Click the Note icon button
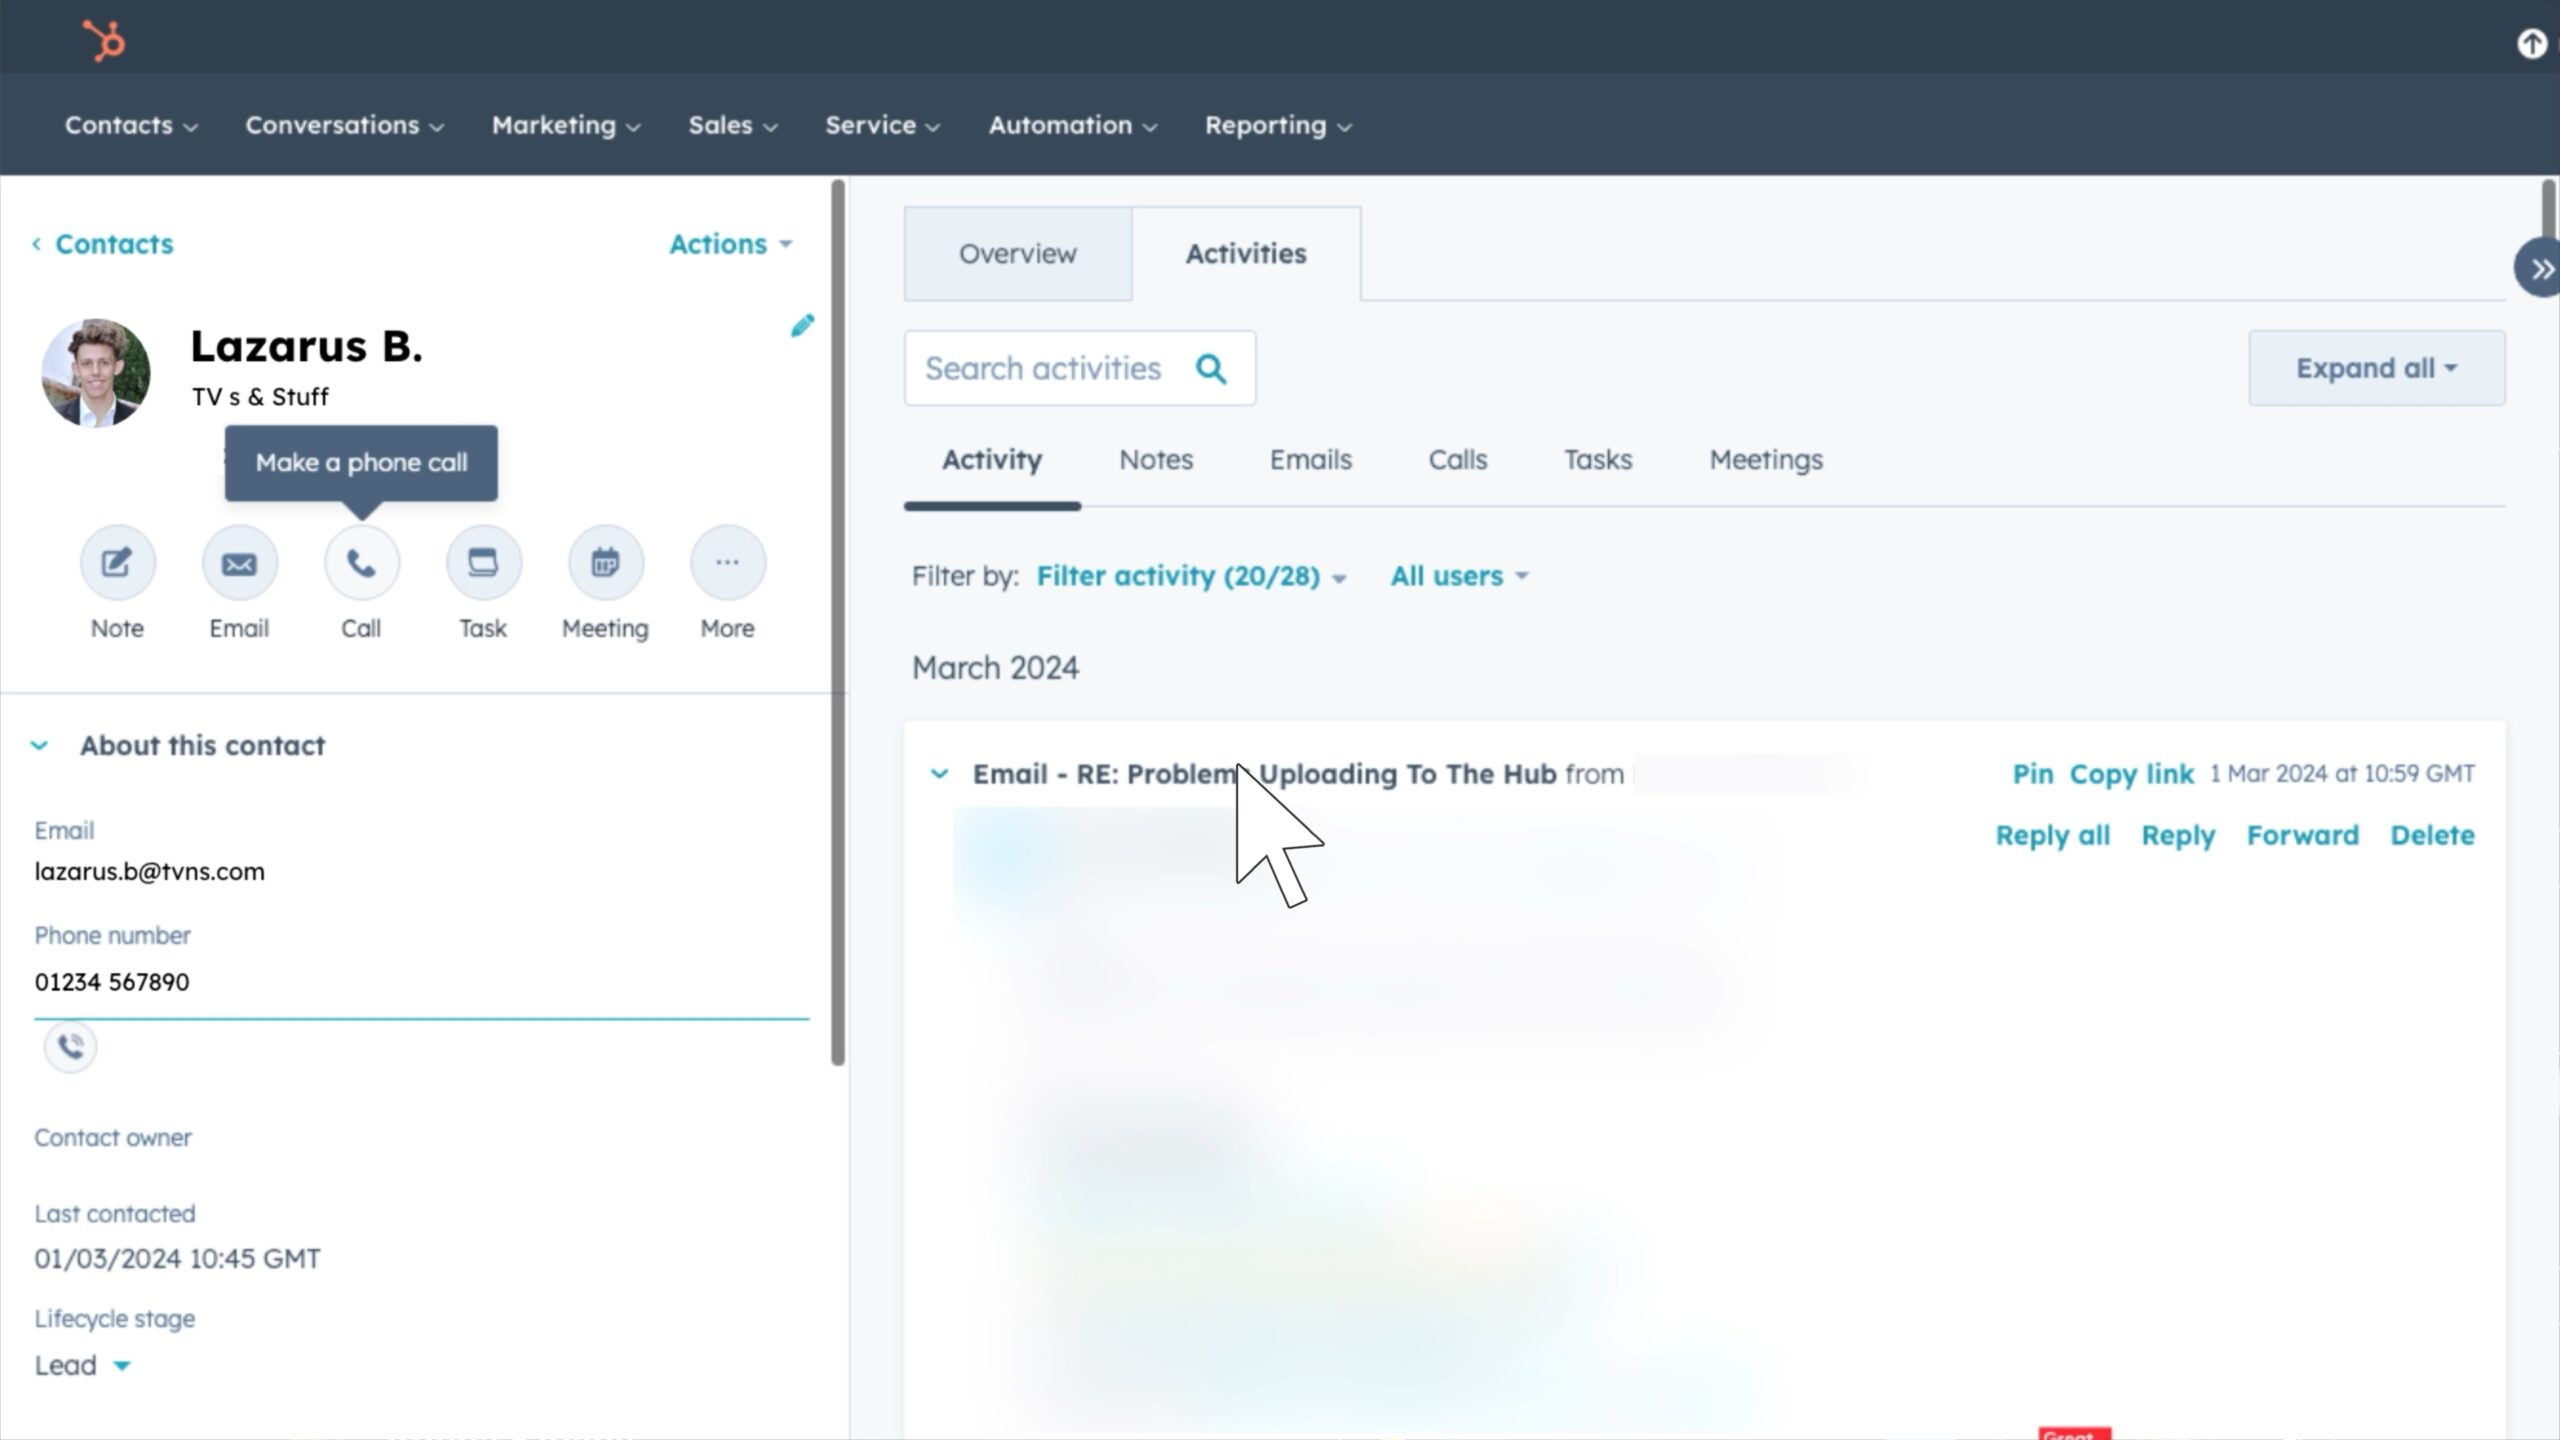The height and width of the screenshot is (1440, 2560). point(117,563)
